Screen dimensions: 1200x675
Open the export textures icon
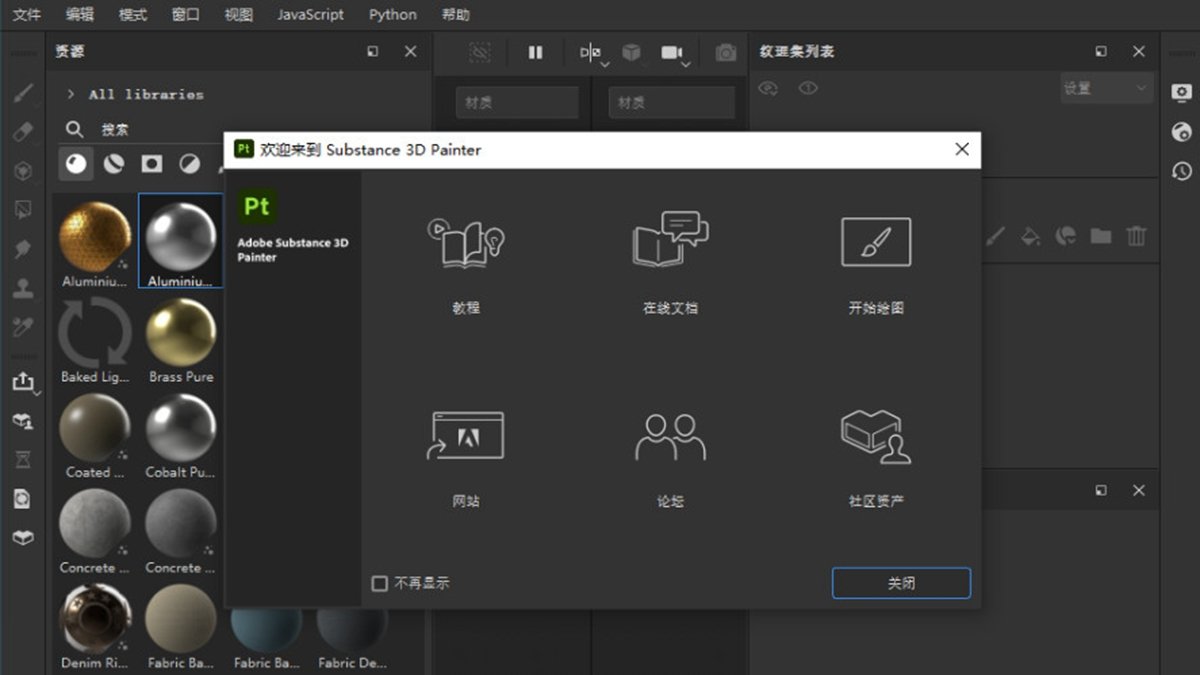(23, 381)
